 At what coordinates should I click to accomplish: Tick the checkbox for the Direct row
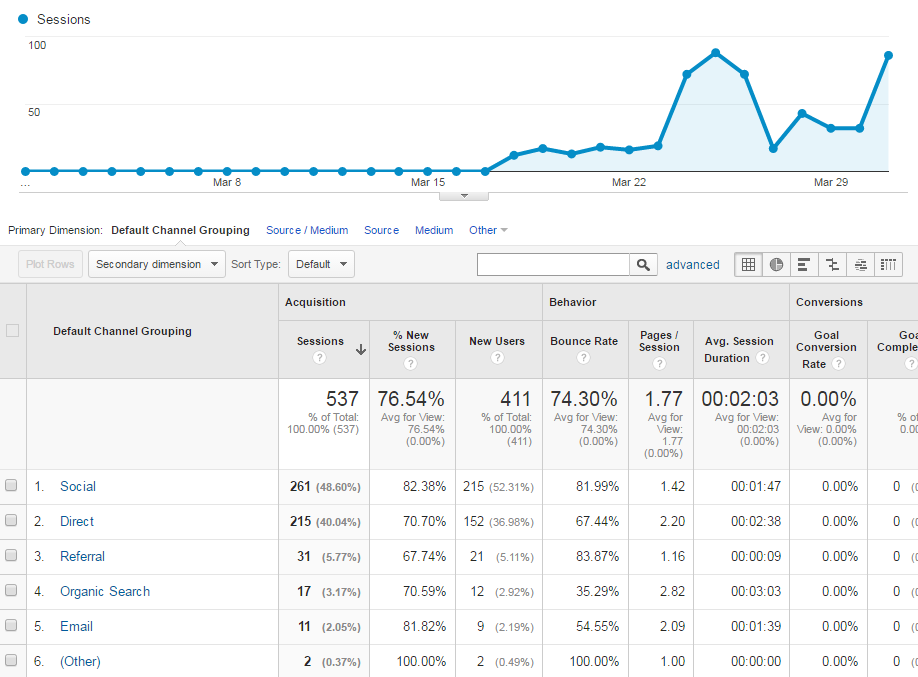click(x=12, y=521)
